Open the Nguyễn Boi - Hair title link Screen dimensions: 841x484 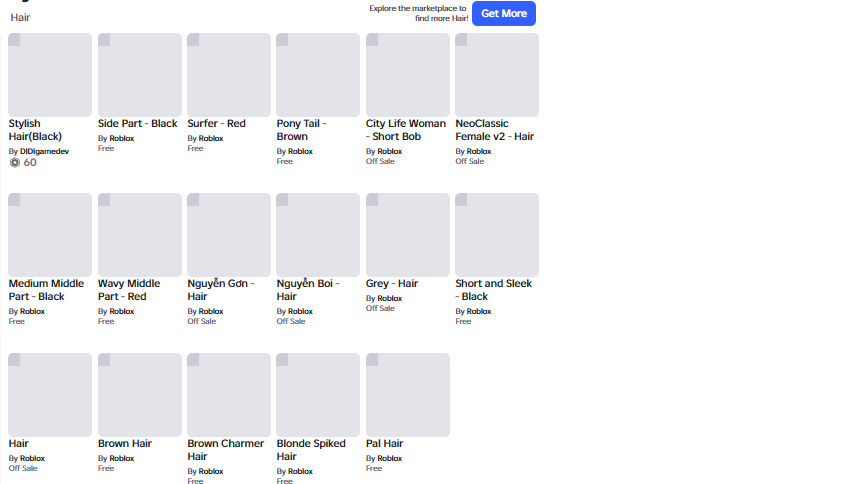(x=308, y=290)
